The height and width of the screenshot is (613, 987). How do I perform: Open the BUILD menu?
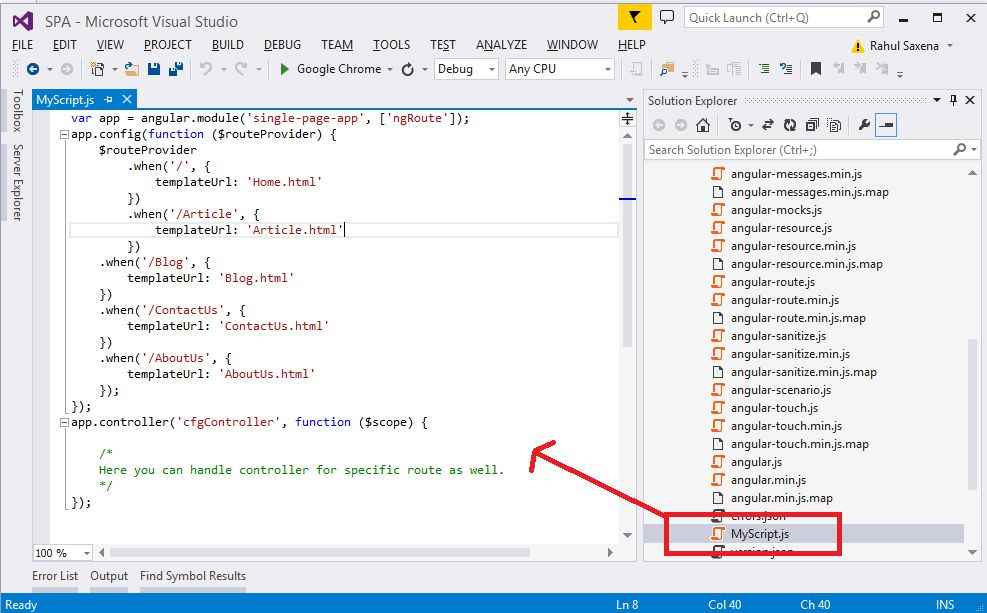point(227,45)
